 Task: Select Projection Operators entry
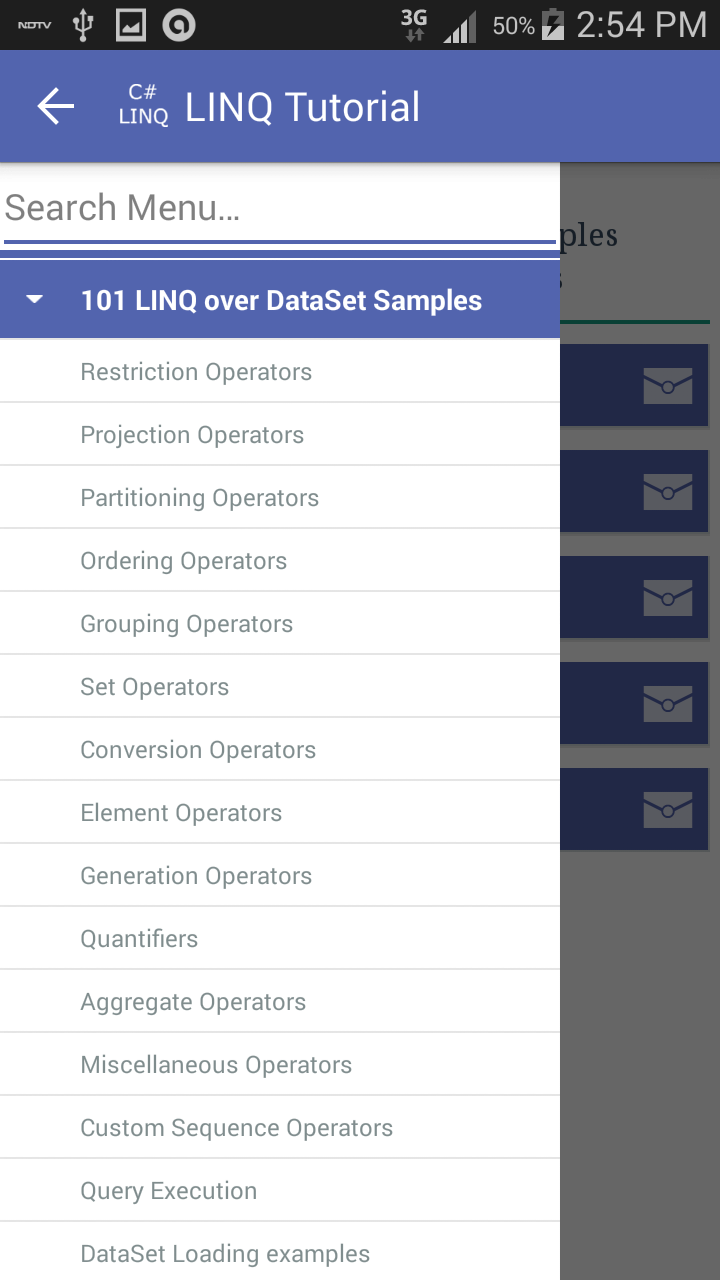point(192,435)
